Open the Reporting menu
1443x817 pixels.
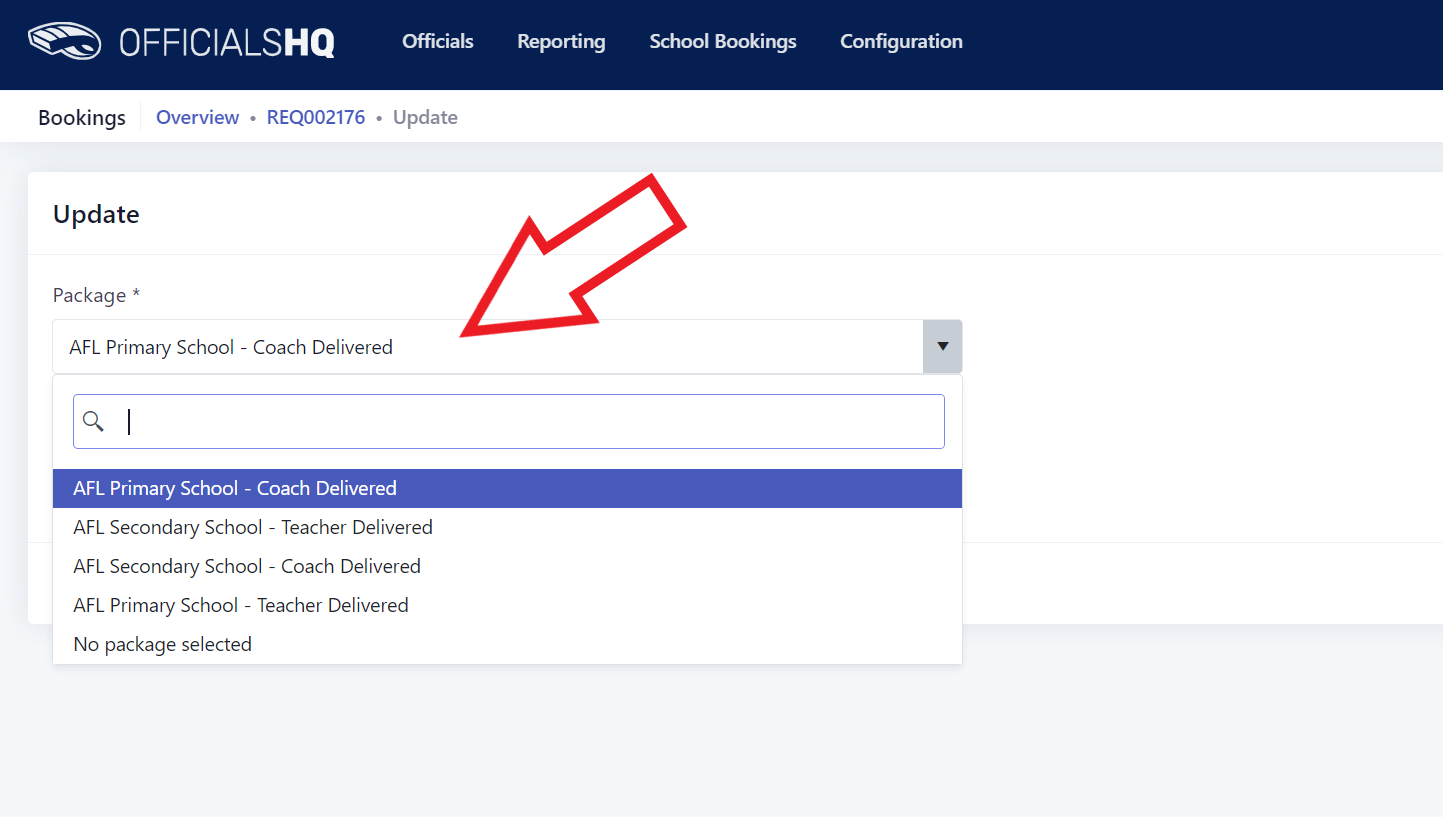[561, 41]
